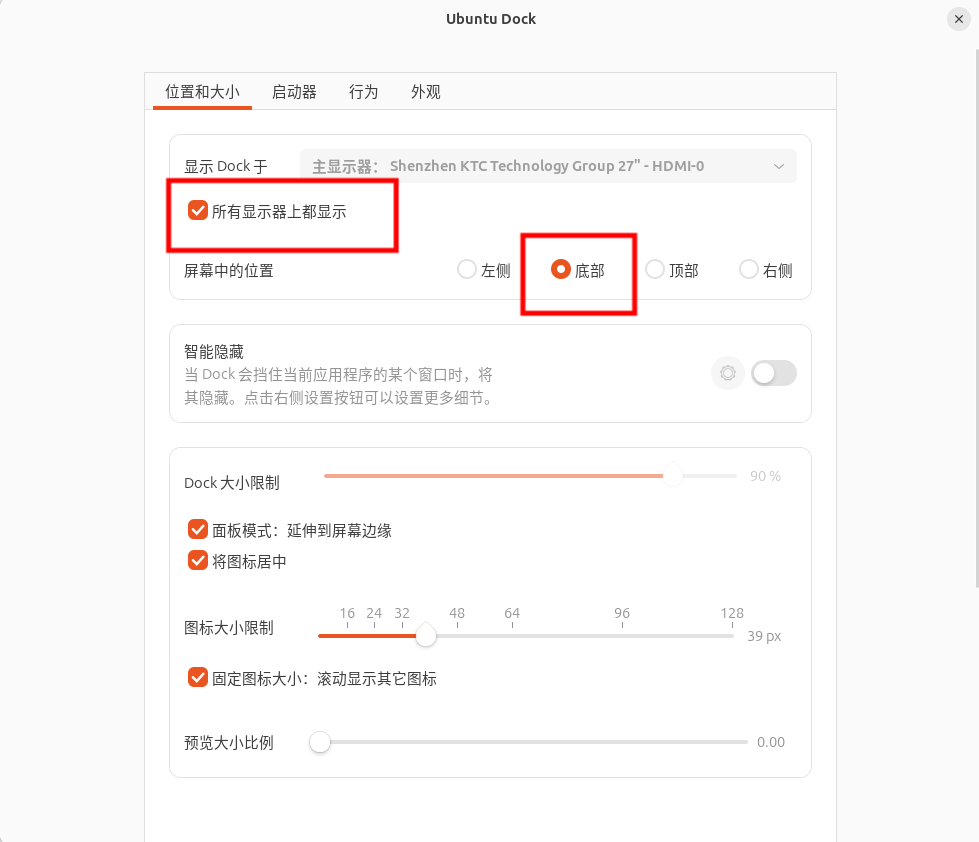The width and height of the screenshot is (979, 842).
Task: Close the Ubuntu Dock settings window
Action: (x=958, y=19)
